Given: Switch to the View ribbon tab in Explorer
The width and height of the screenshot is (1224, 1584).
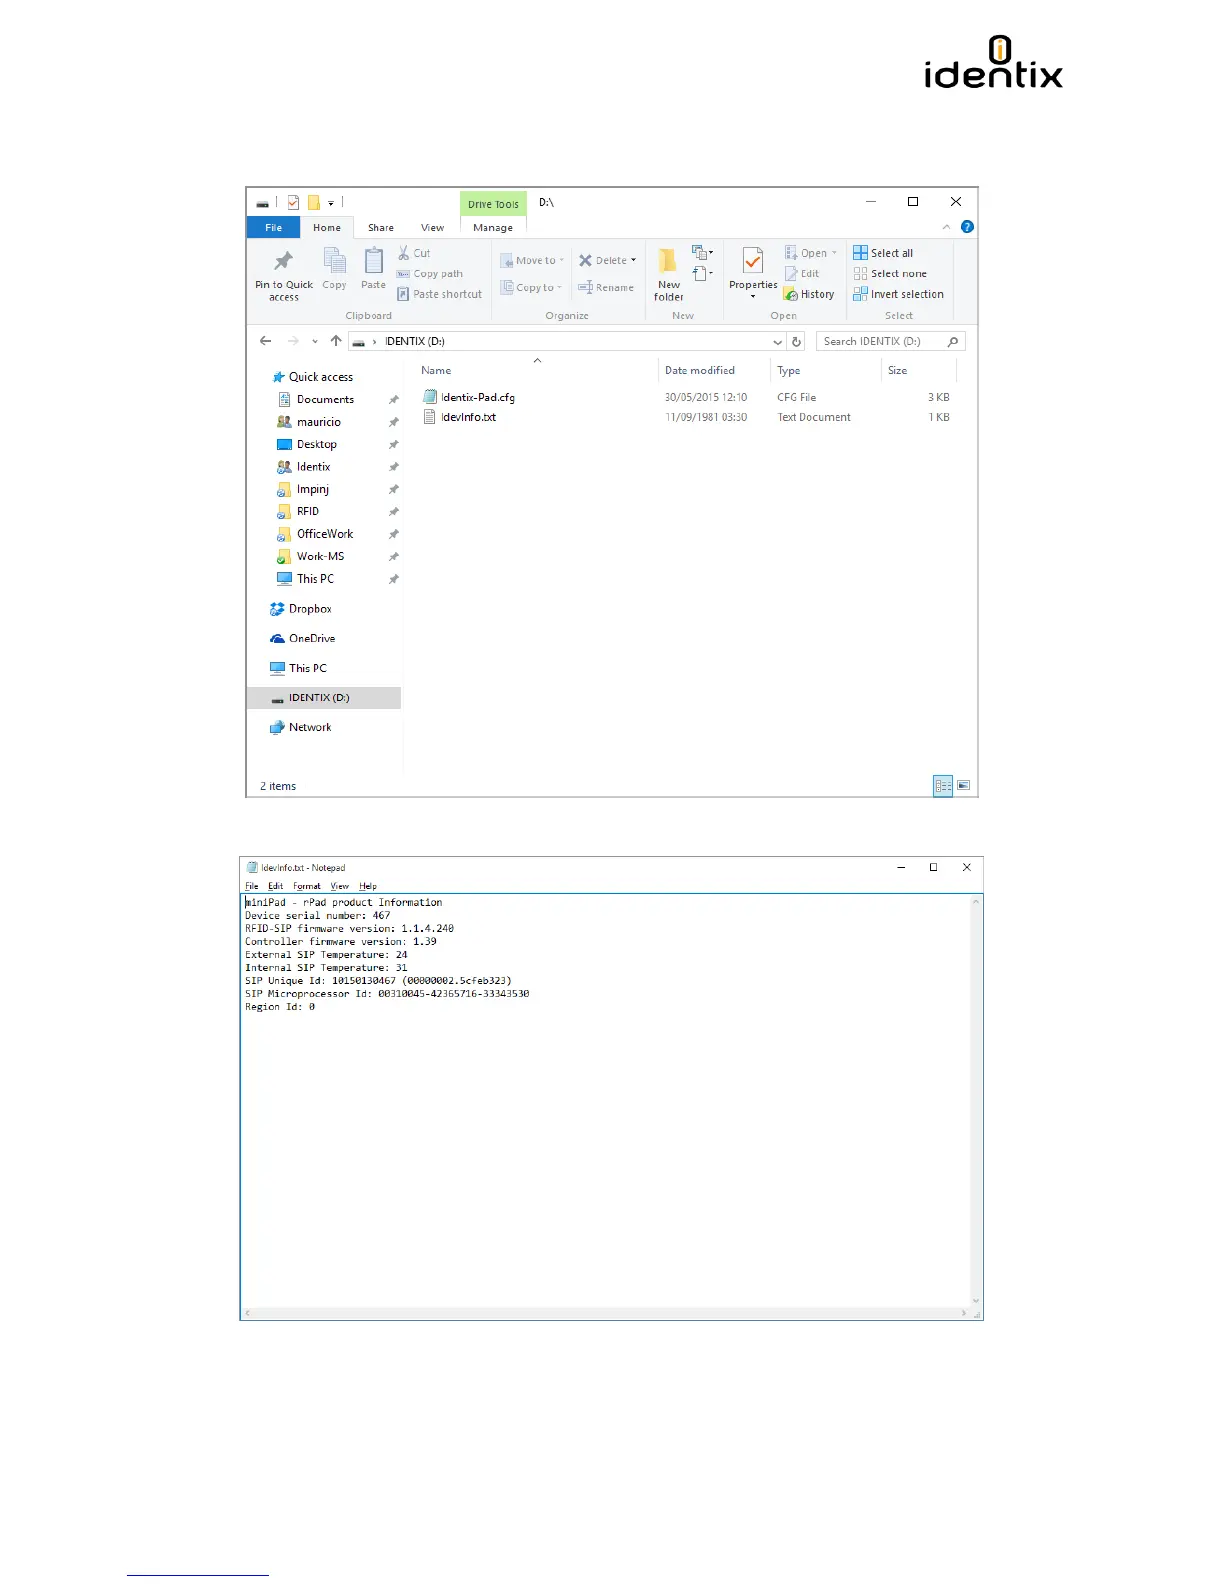Looking at the screenshot, I should (432, 227).
